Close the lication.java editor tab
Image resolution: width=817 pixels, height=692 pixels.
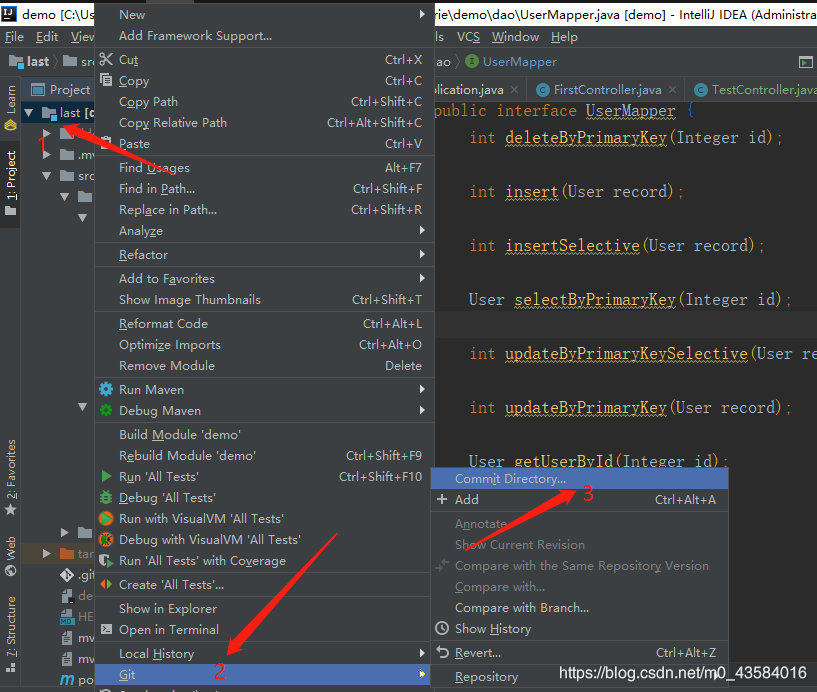(514, 90)
